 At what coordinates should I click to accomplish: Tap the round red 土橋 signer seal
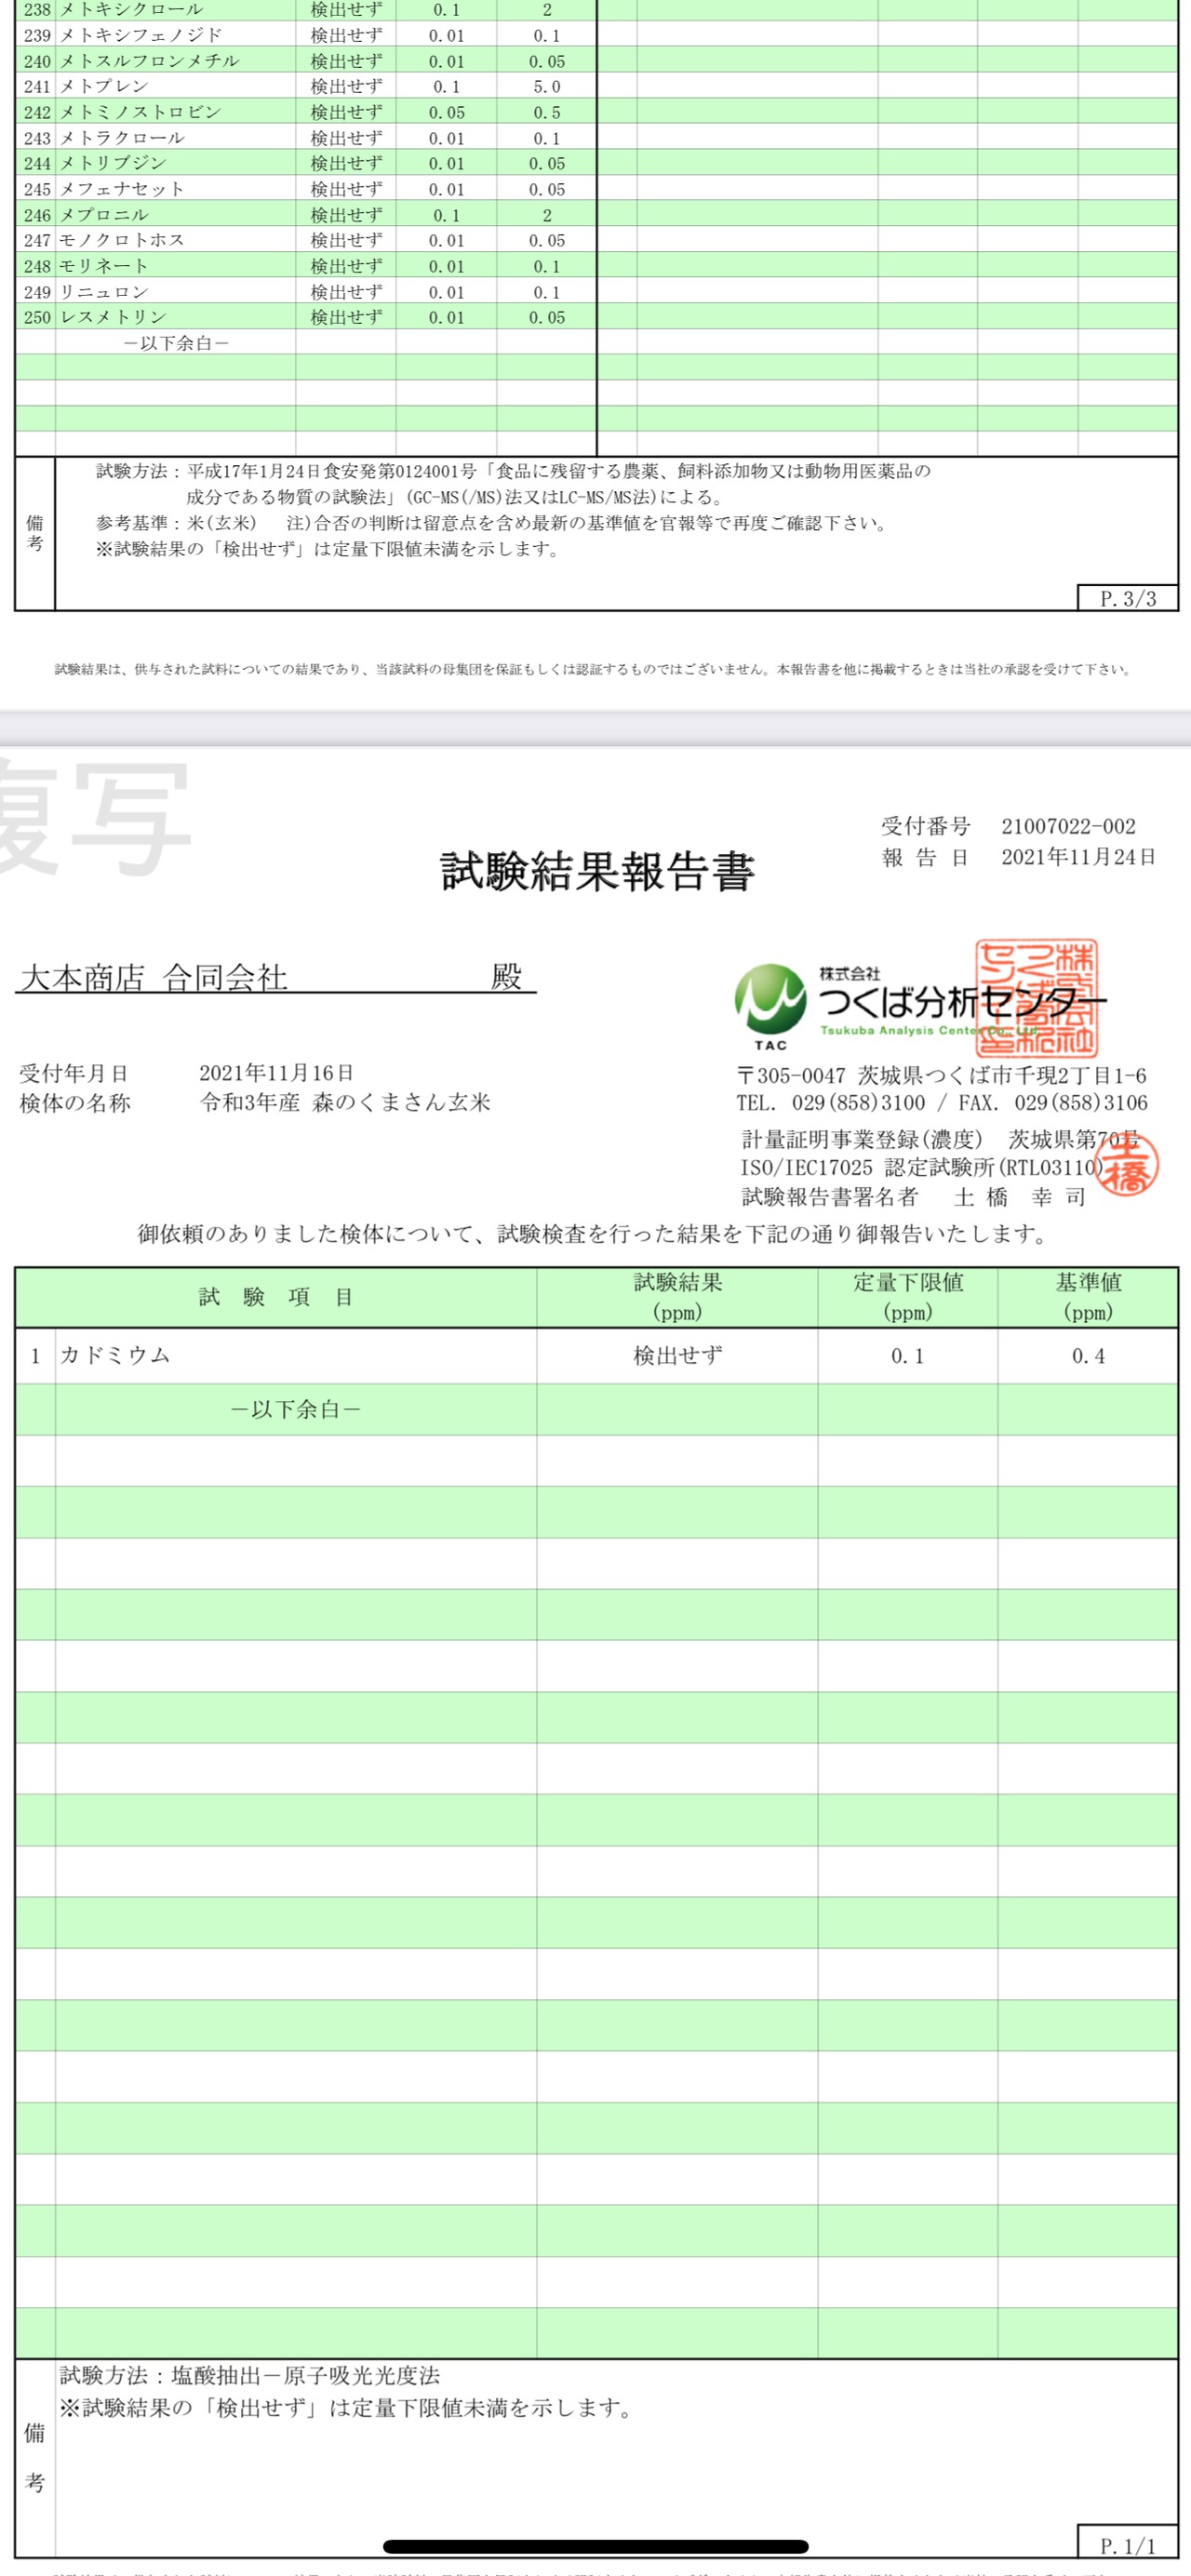[x=1127, y=1164]
